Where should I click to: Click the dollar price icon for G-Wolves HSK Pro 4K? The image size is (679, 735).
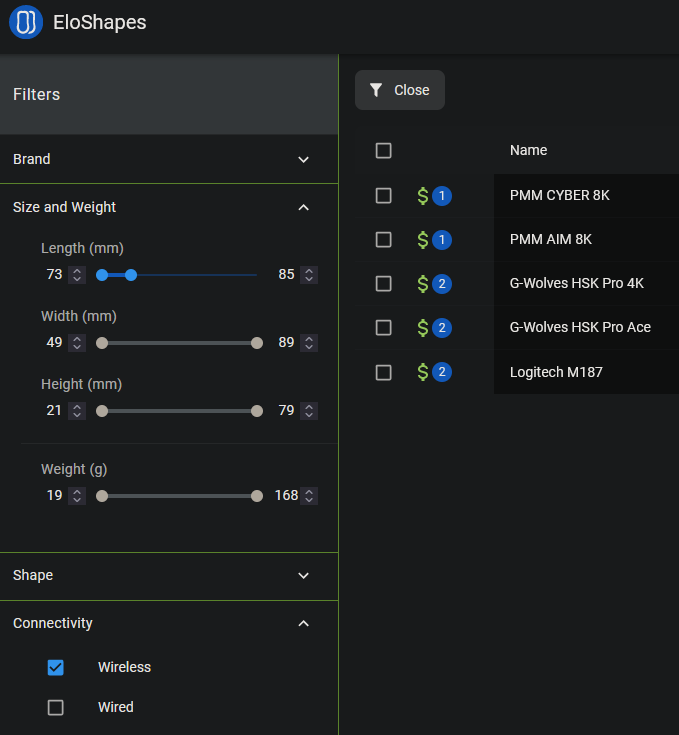pyautogui.click(x=423, y=284)
